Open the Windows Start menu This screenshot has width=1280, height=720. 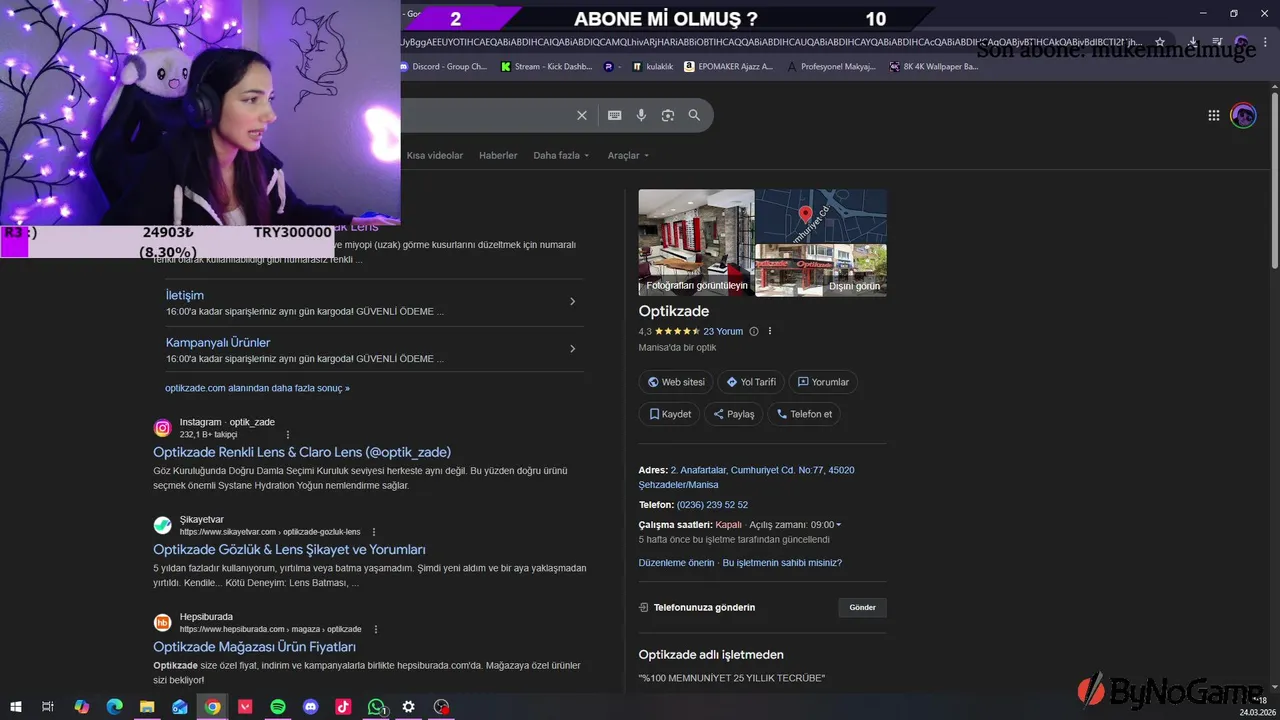pyautogui.click(x=16, y=707)
